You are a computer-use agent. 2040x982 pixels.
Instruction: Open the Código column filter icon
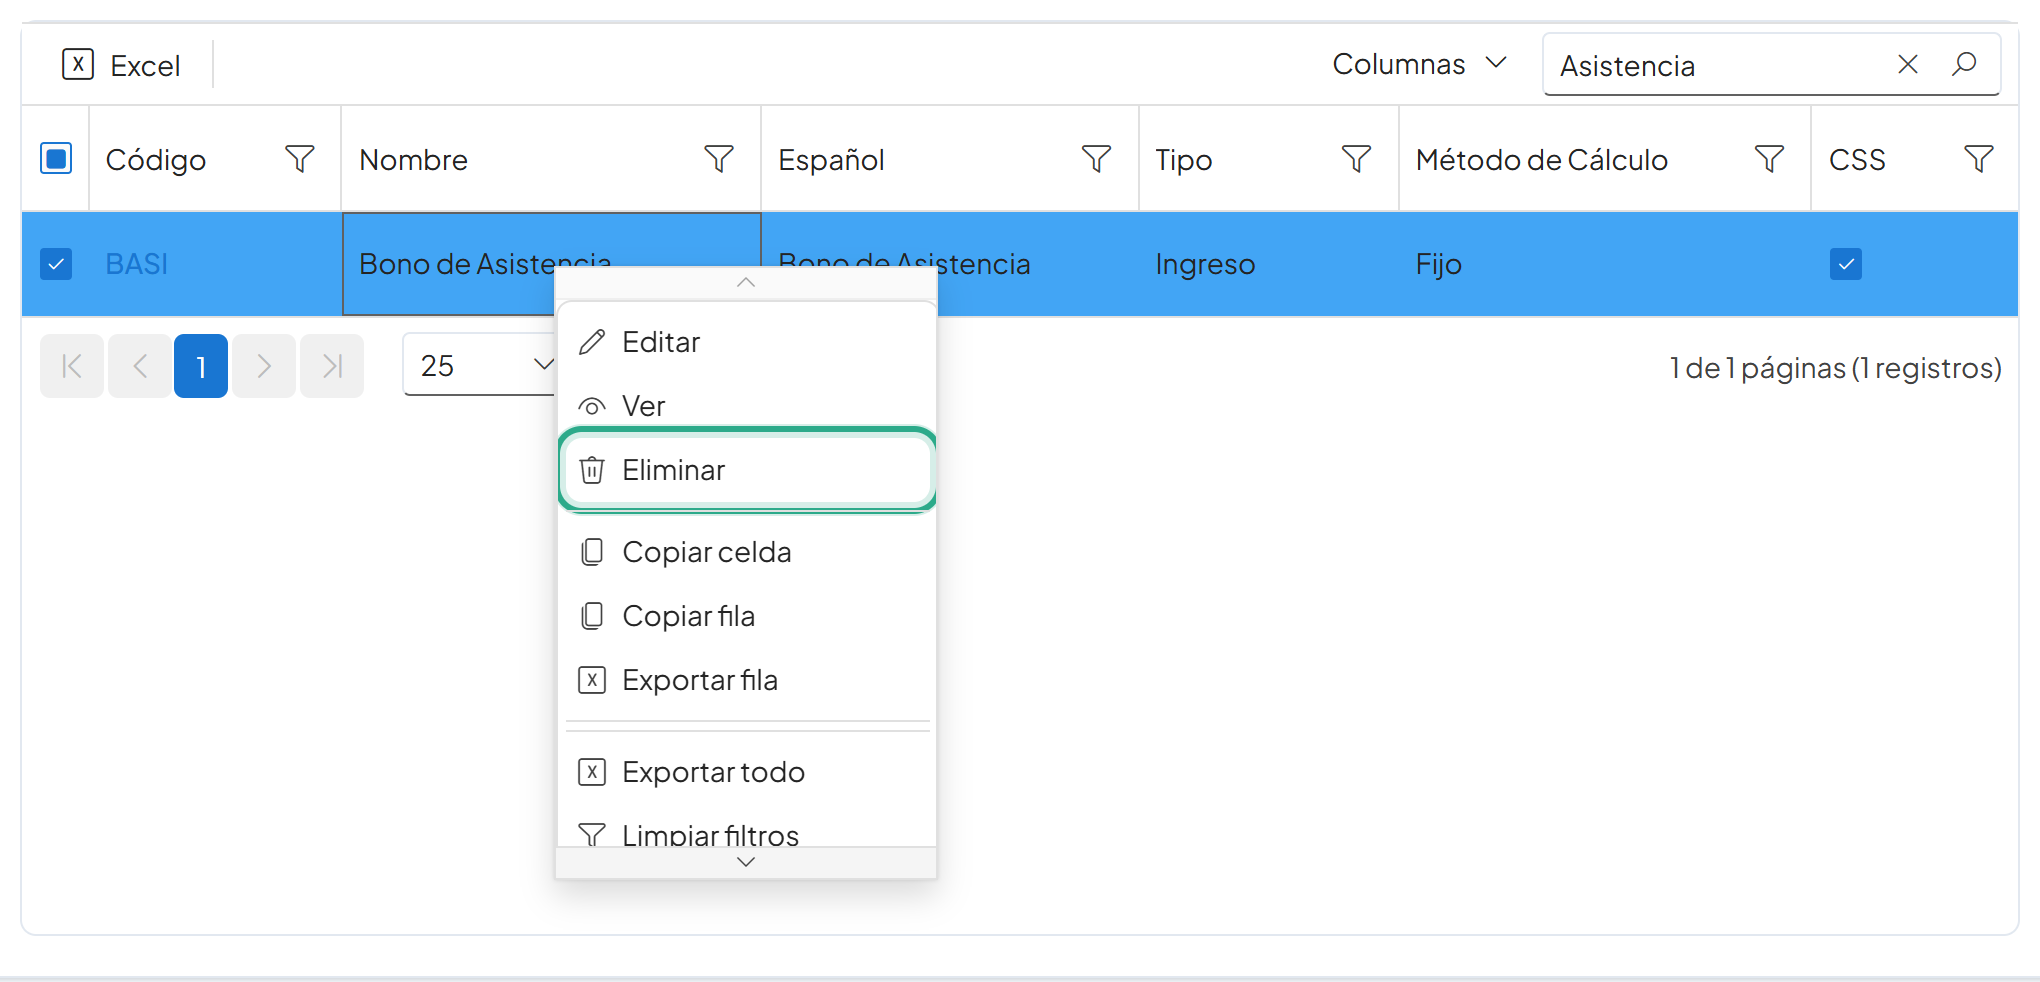(x=300, y=159)
